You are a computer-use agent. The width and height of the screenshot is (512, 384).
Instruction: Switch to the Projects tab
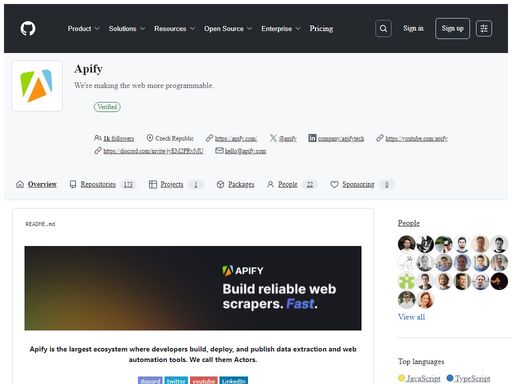(176, 184)
